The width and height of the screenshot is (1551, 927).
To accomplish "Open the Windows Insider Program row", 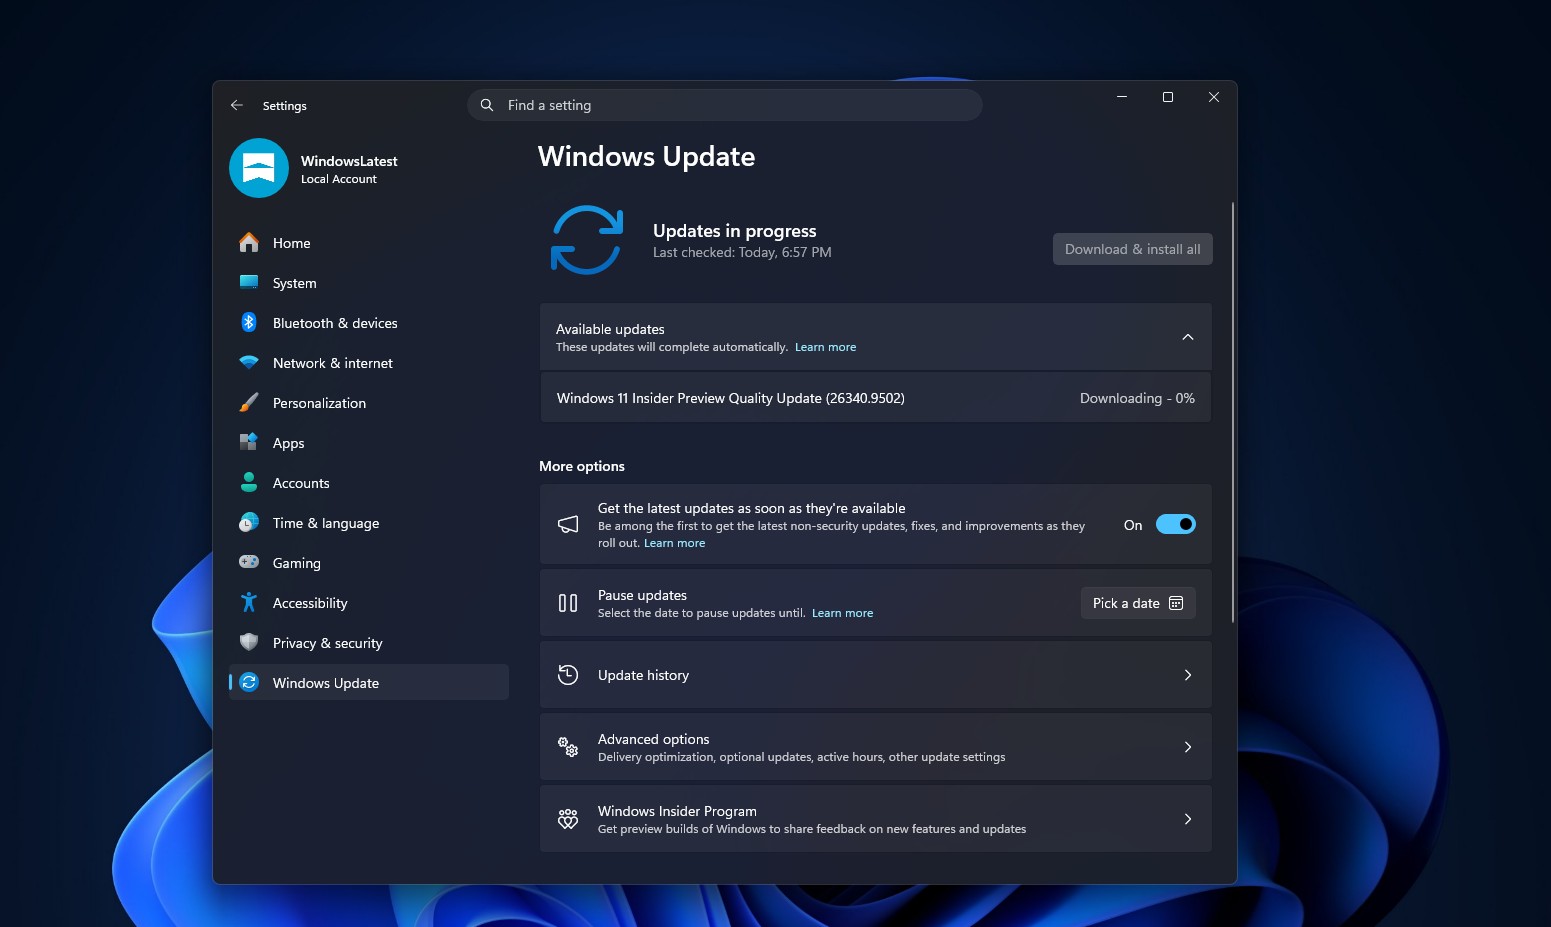I will coord(876,819).
